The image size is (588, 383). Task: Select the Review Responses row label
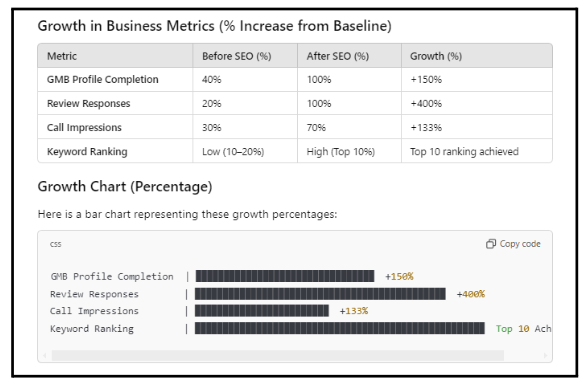tap(88, 104)
